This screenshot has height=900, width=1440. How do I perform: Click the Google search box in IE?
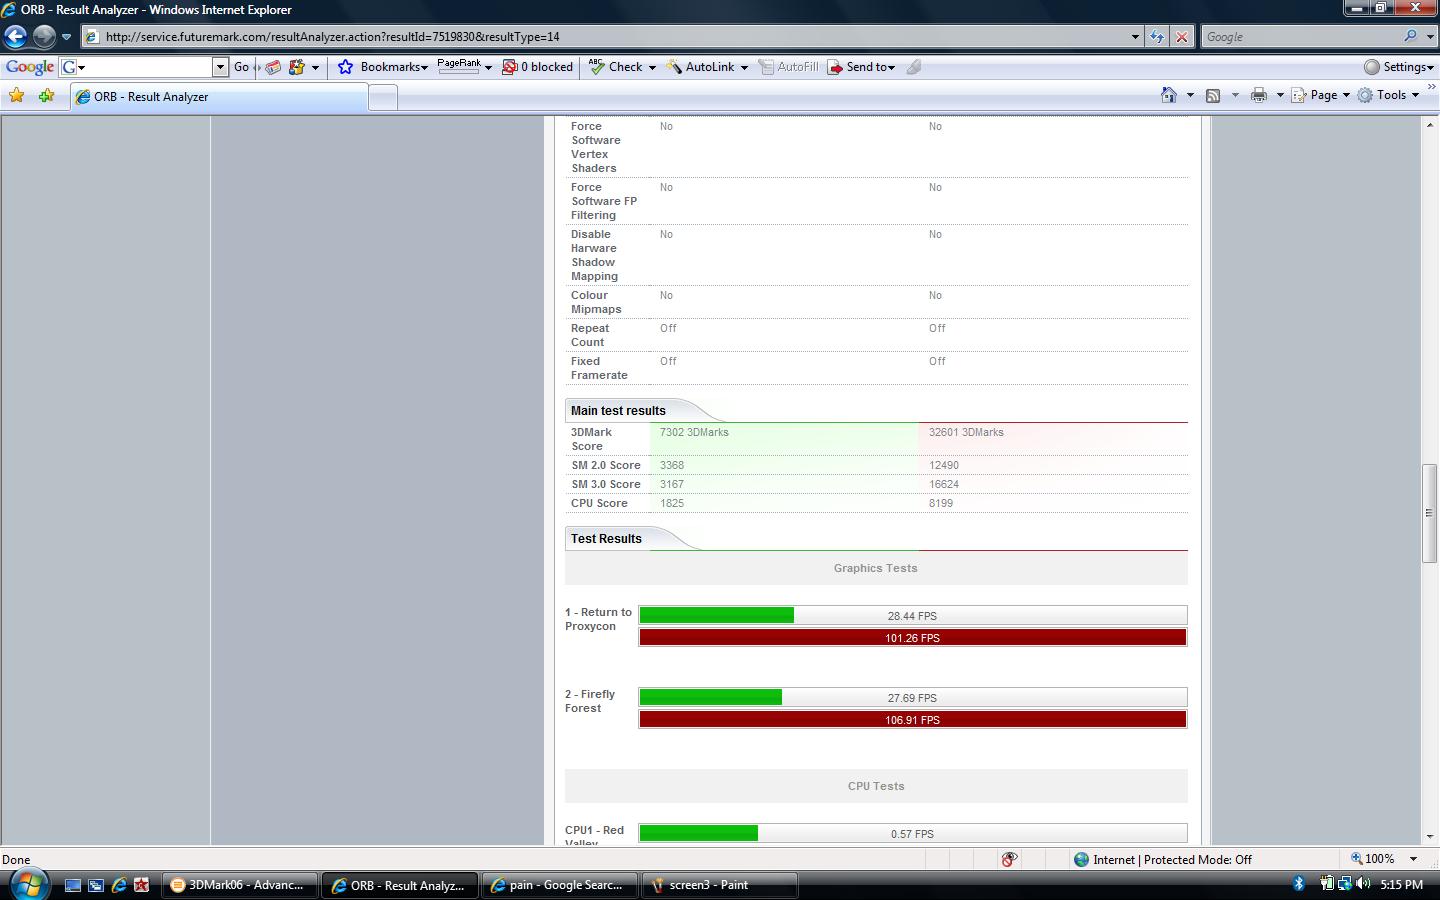pos(1300,37)
